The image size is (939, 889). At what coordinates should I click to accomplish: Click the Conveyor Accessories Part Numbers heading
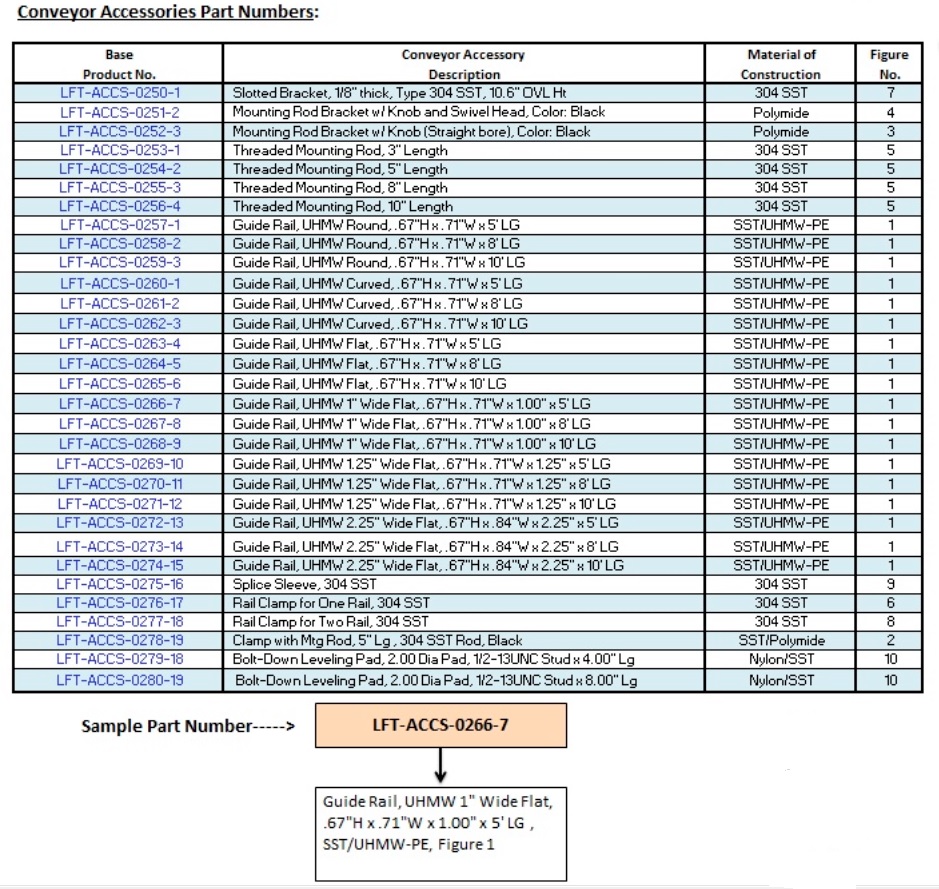click(x=168, y=13)
